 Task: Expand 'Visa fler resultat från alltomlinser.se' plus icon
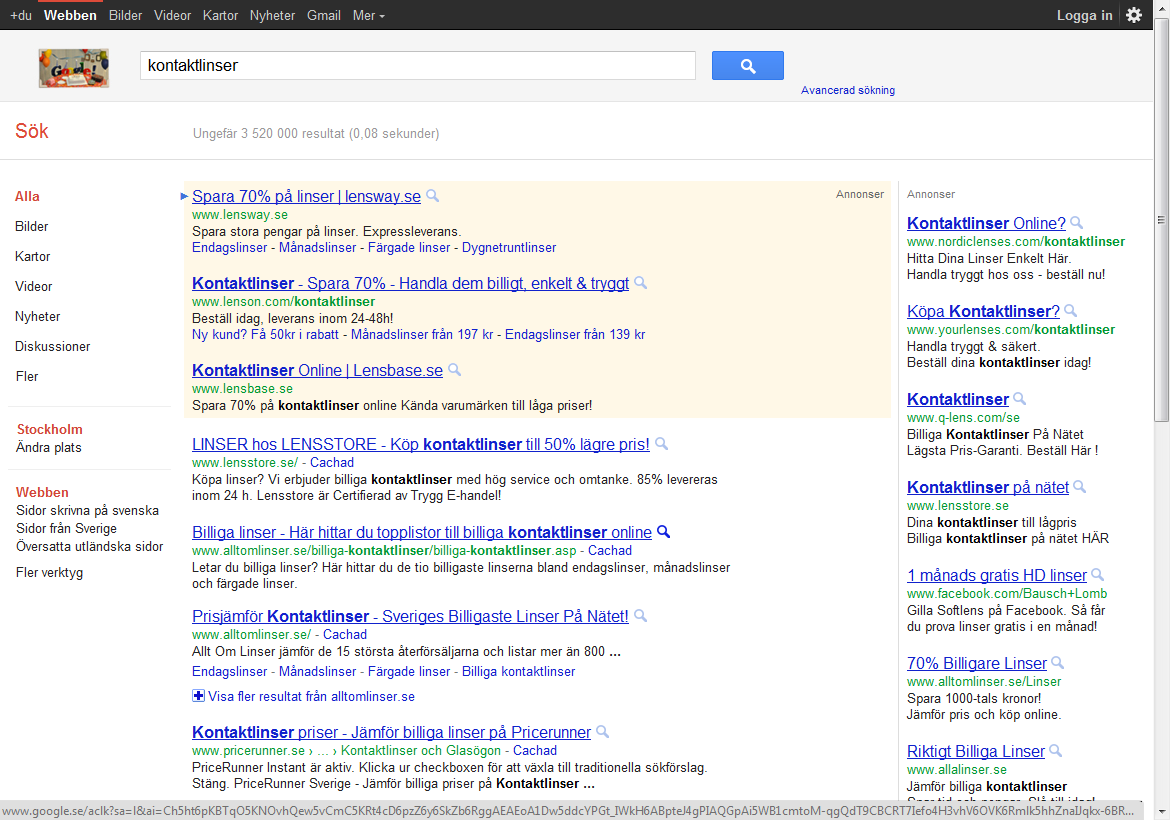(x=198, y=696)
